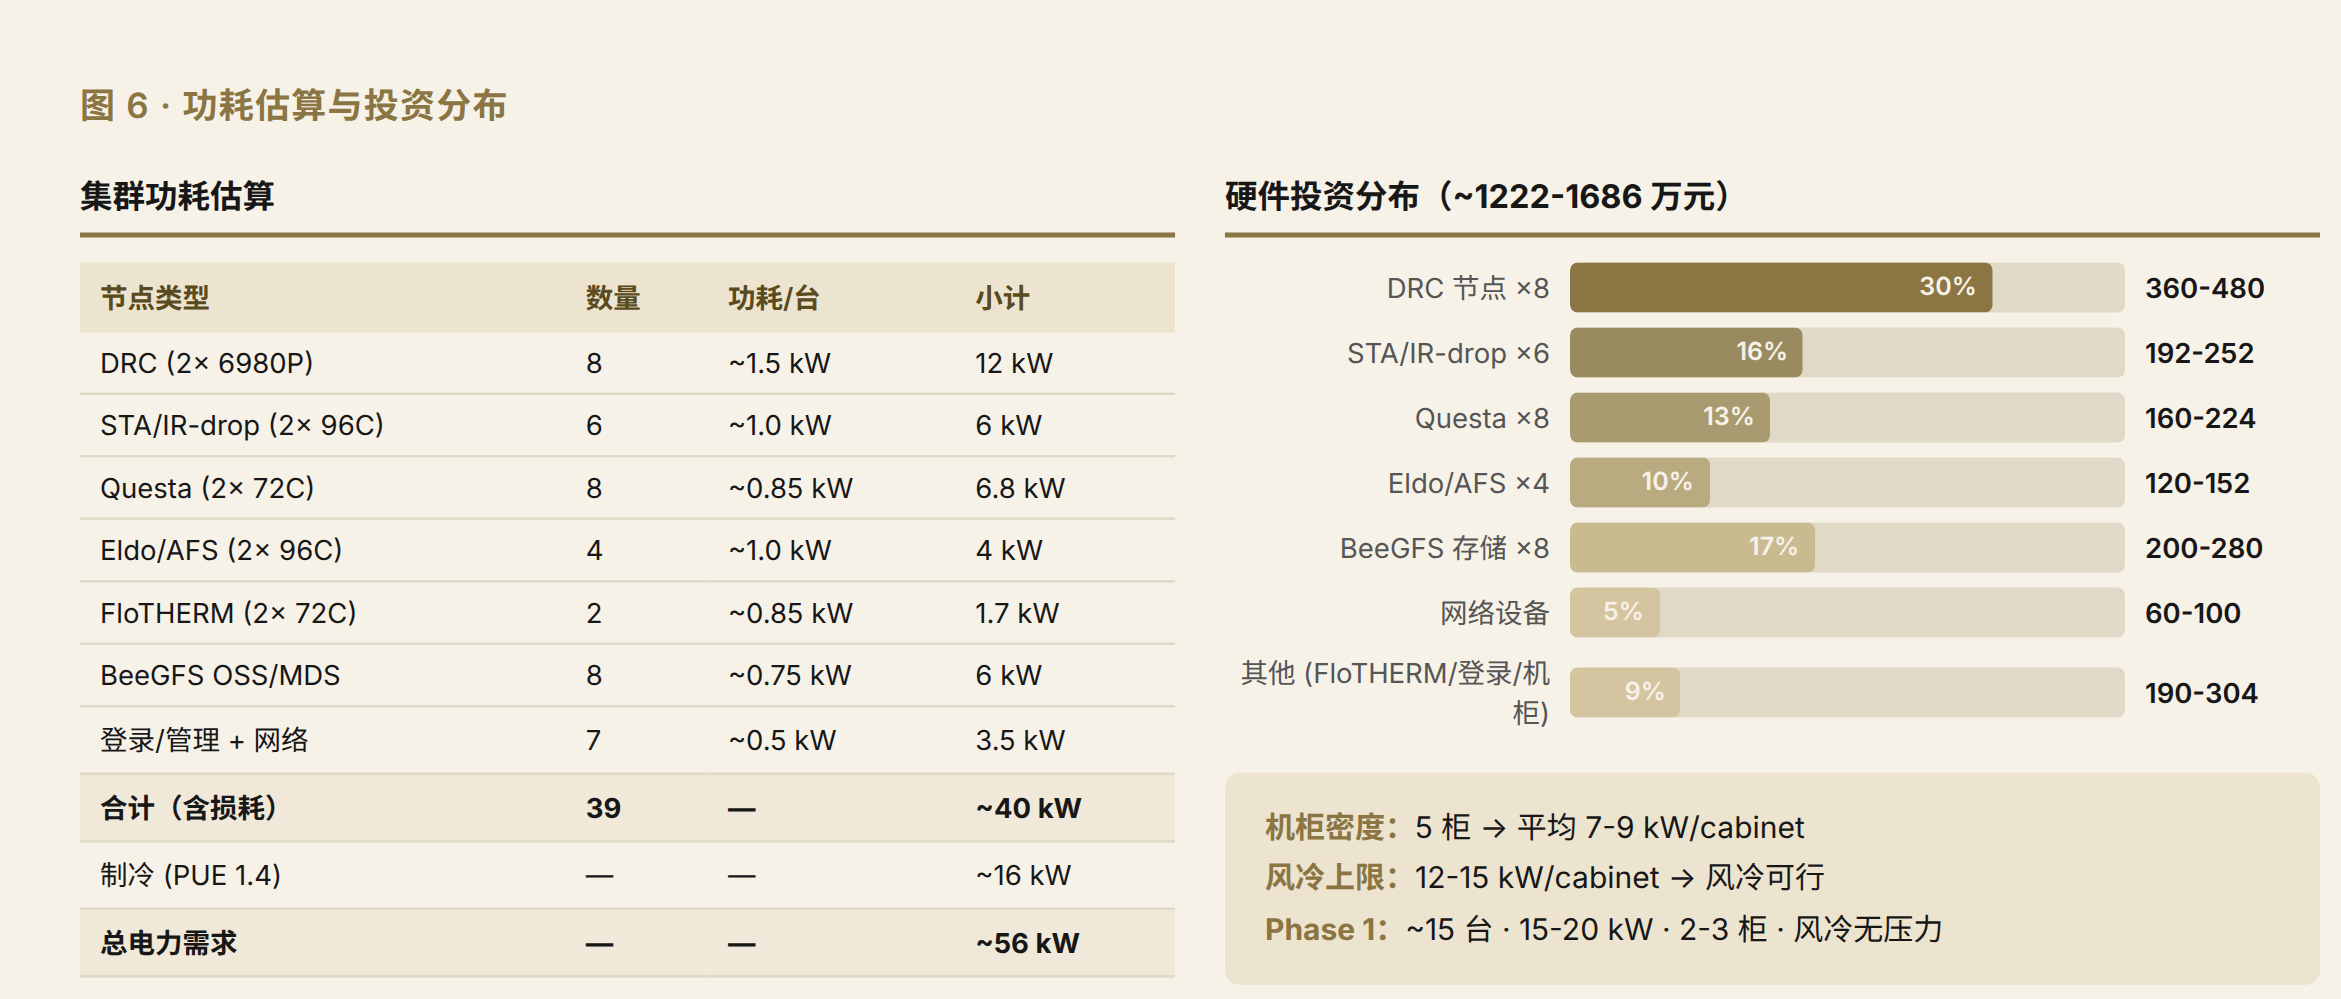Click the '192-252' cost value
Image resolution: width=2341 pixels, height=999 pixels.
2199,353
